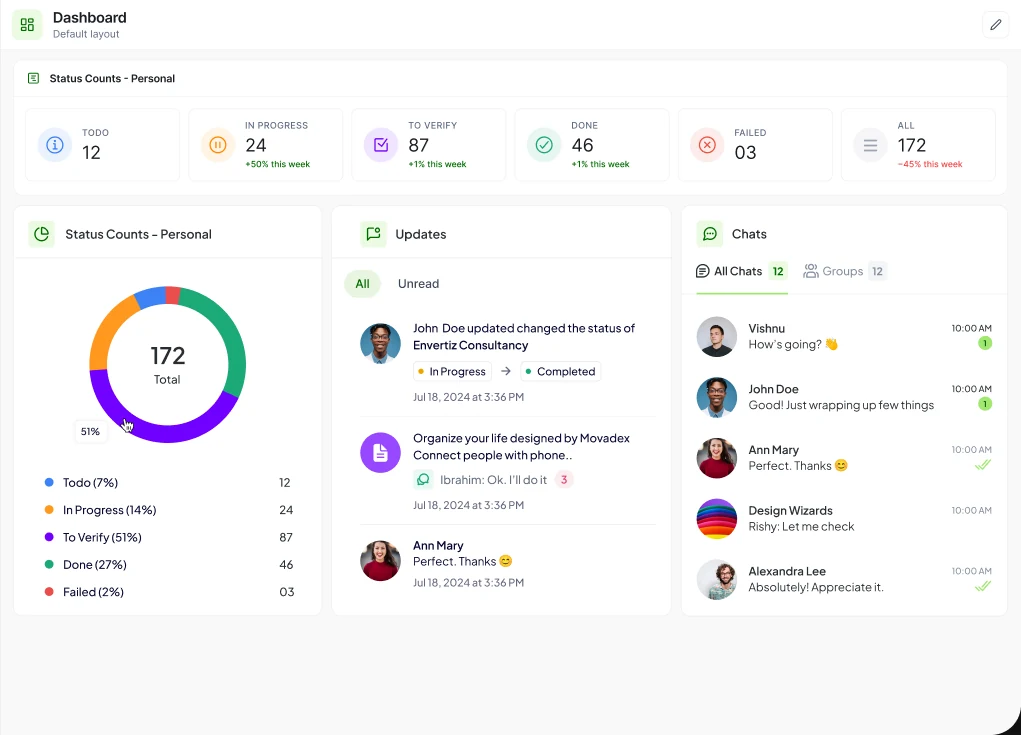This screenshot has height=735, width=1021.
Task: Switch to the All Chats tab
Action: pyautogui.click(x=742, y=271)
